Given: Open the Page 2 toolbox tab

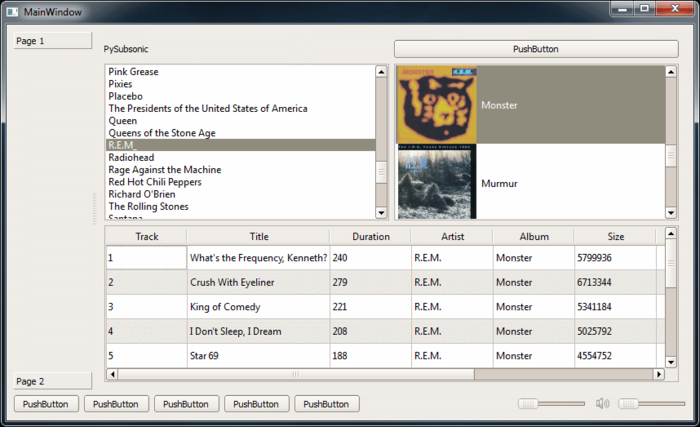Looking at the screenshot, I should 53,381.
